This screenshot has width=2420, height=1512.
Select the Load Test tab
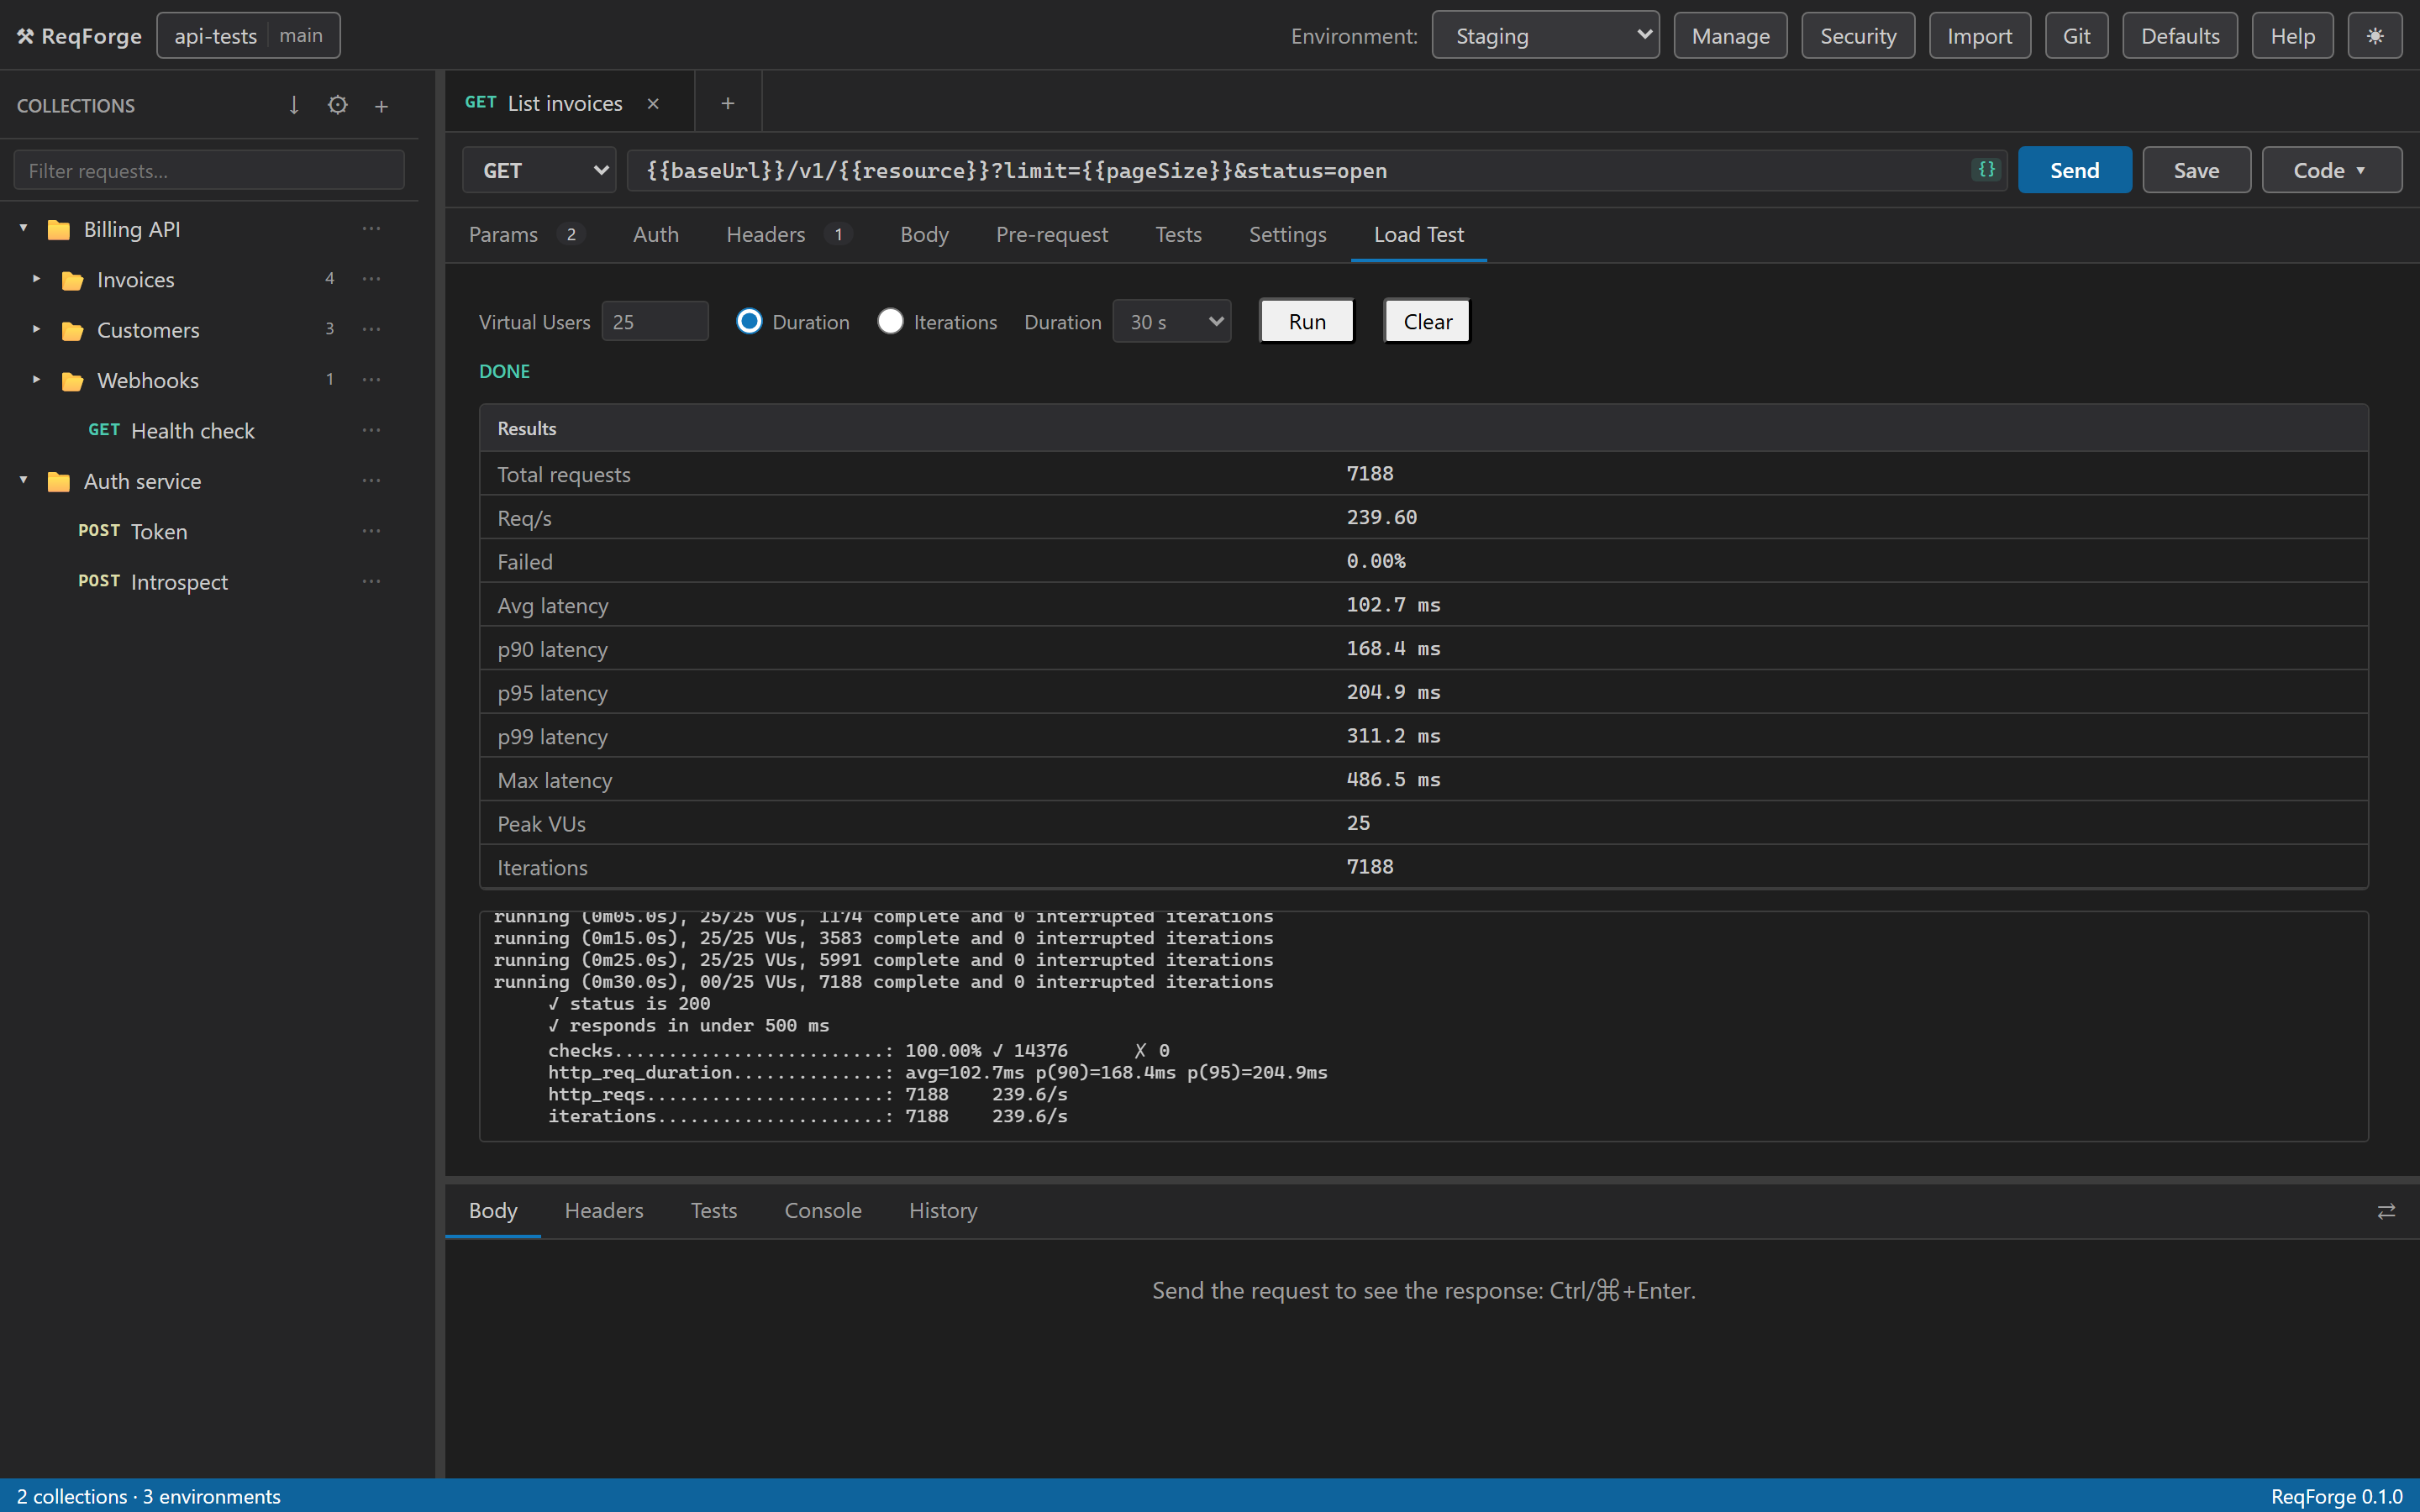[1418, 234]
